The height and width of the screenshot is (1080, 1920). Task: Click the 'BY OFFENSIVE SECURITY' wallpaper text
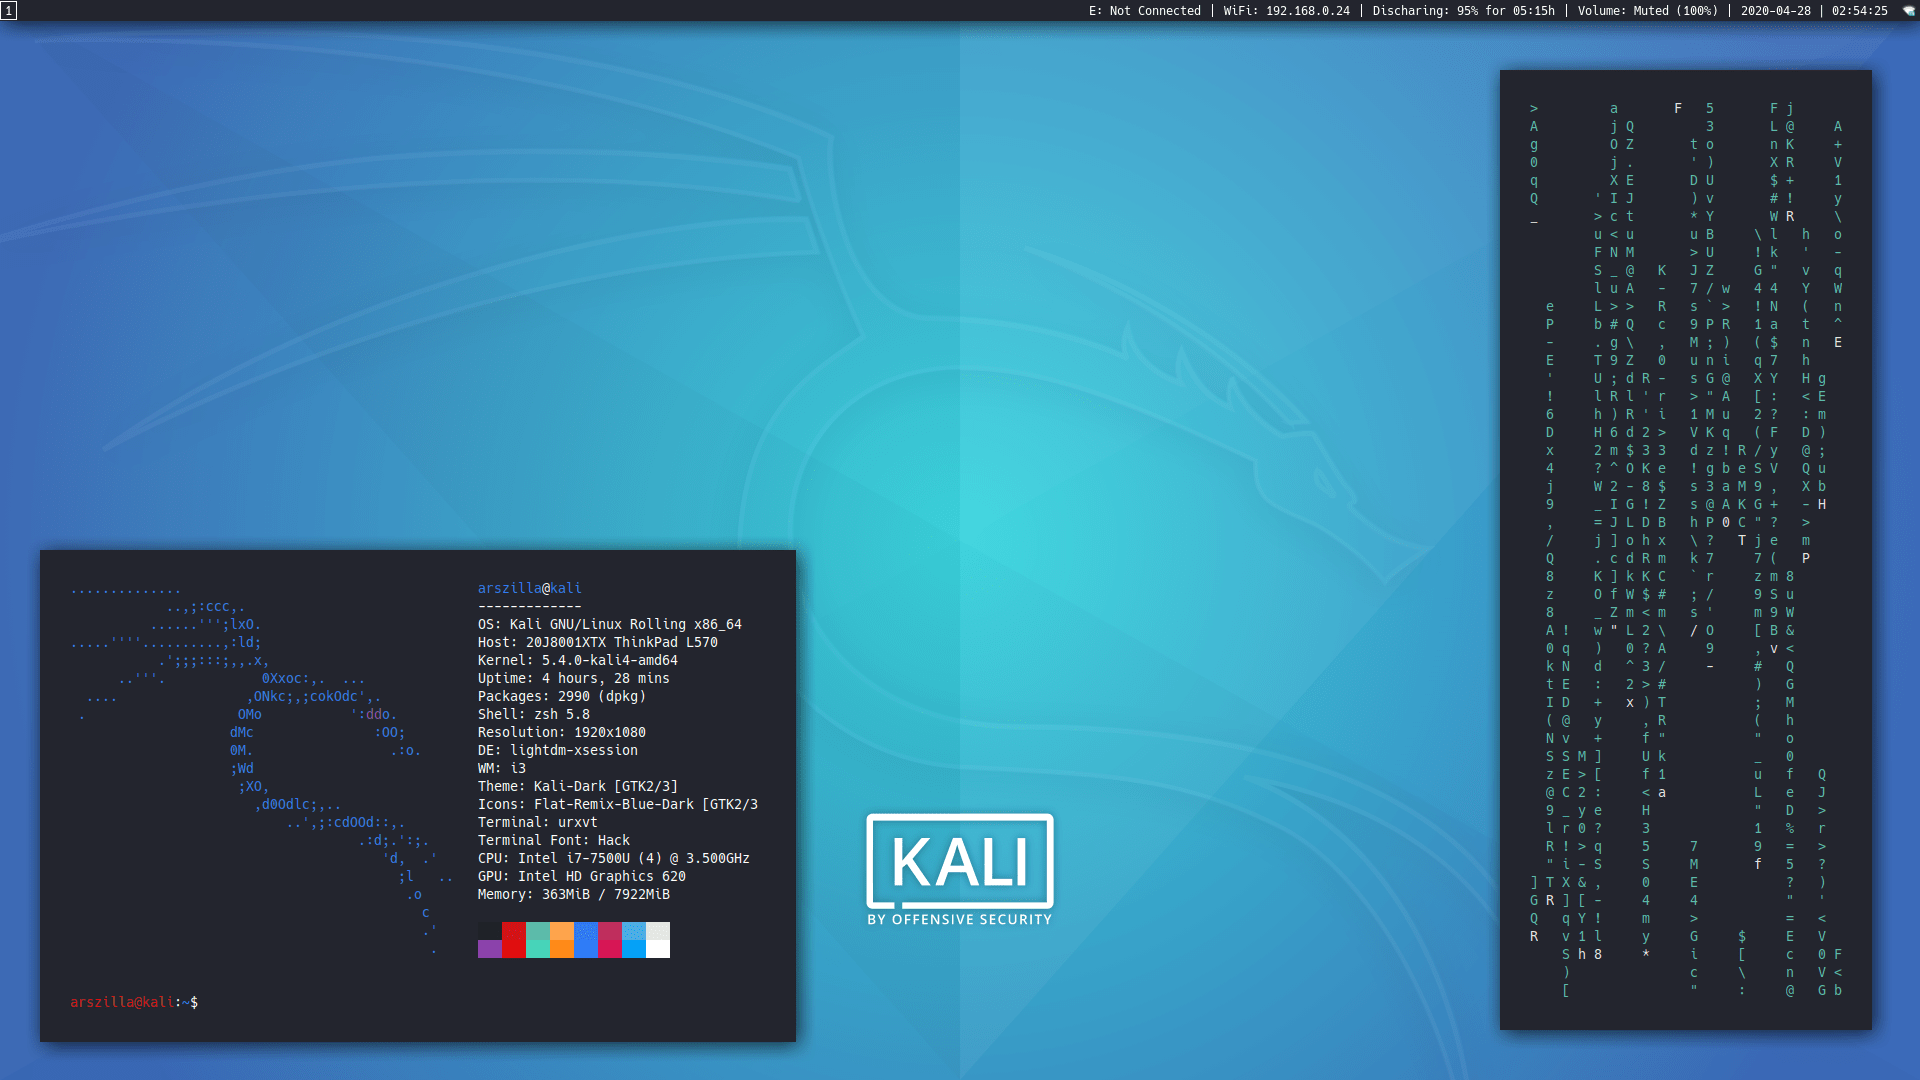pyautogui.click(x=958, y=917)
